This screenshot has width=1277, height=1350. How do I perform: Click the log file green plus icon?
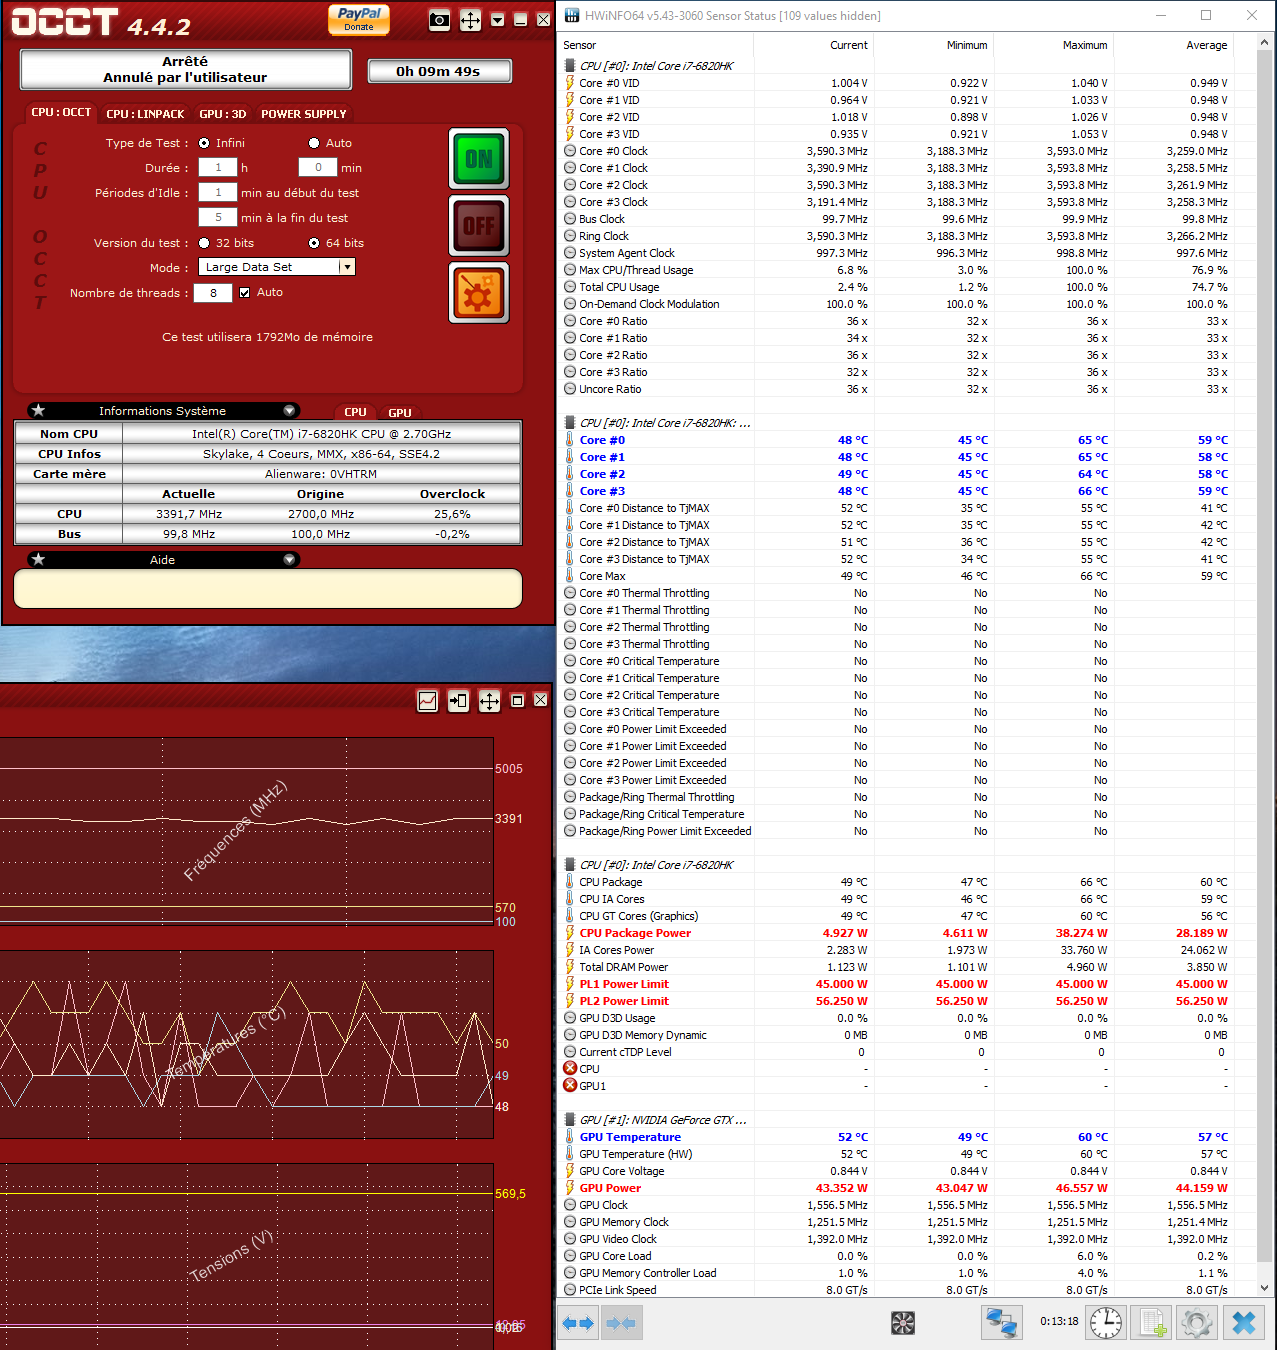pos(1152,1323)
